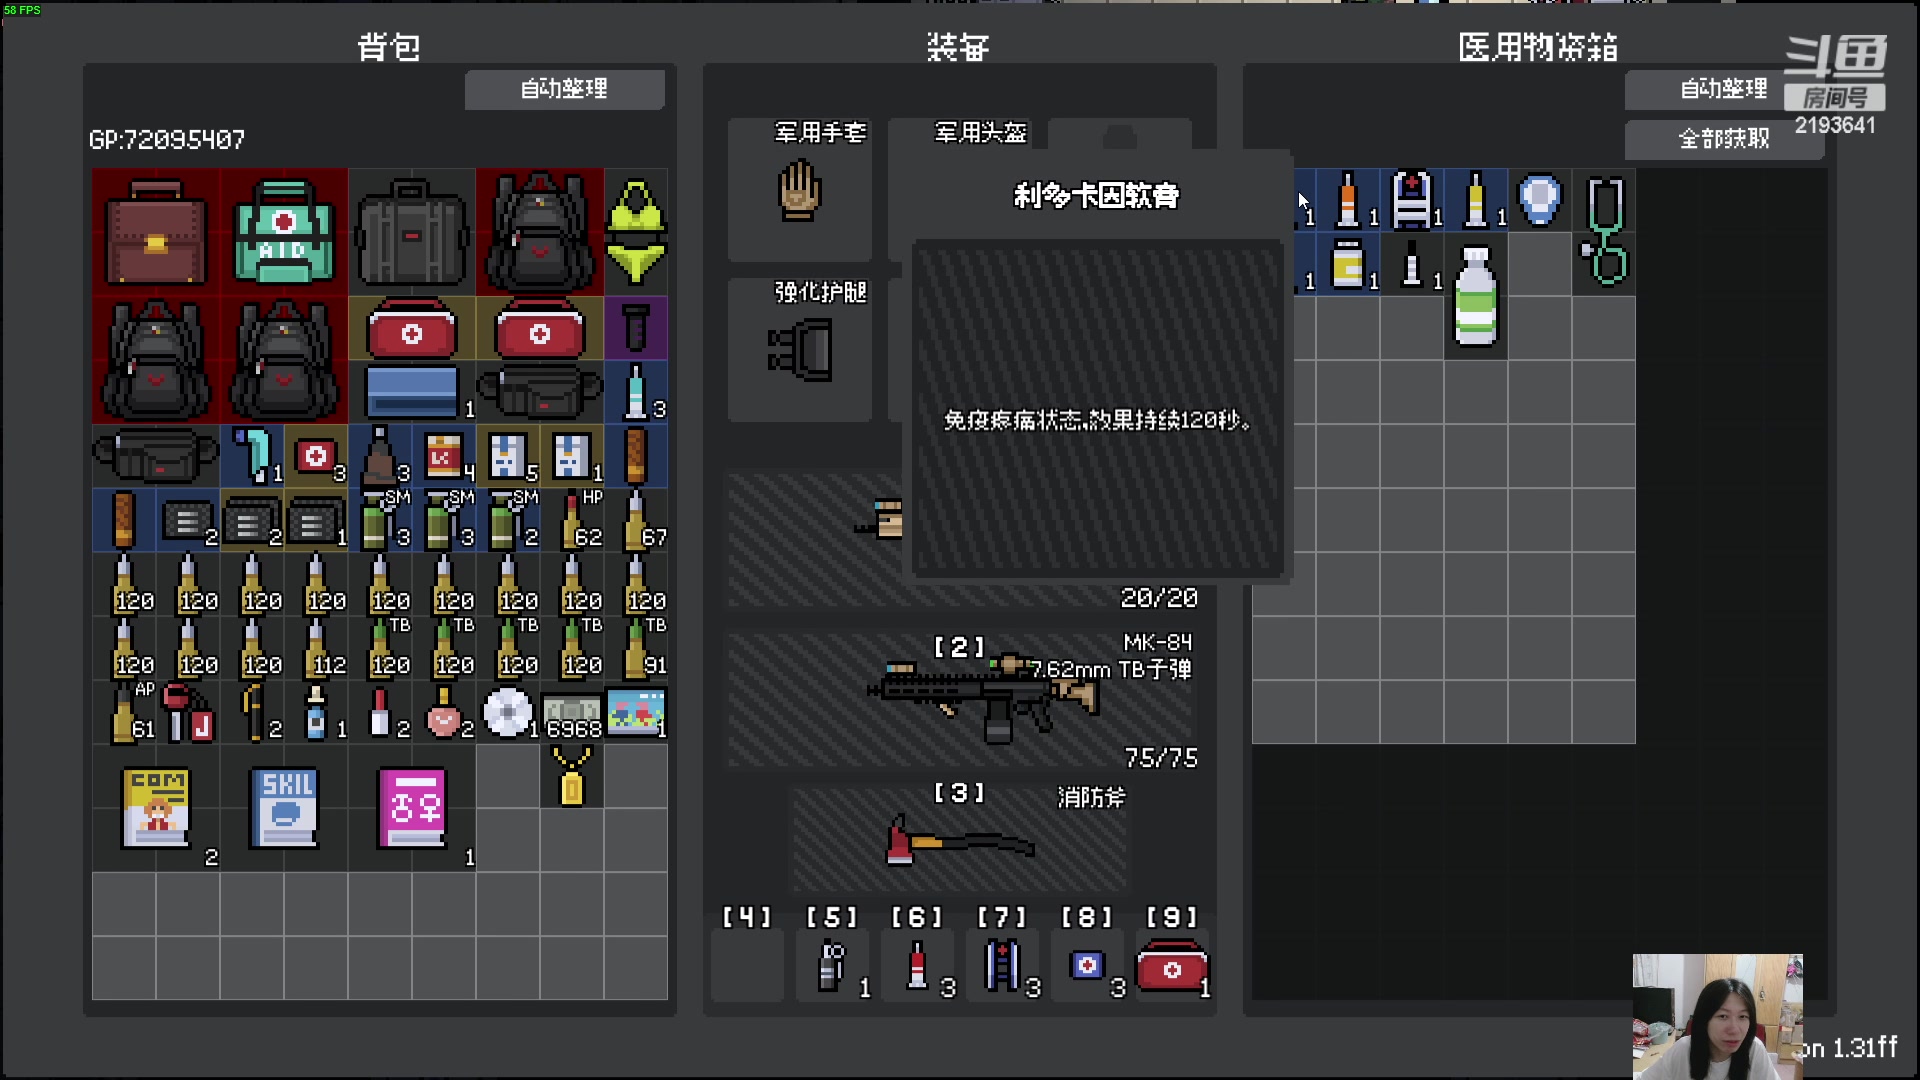
Task: Open the COM magazine item
Action: point(155,808)
